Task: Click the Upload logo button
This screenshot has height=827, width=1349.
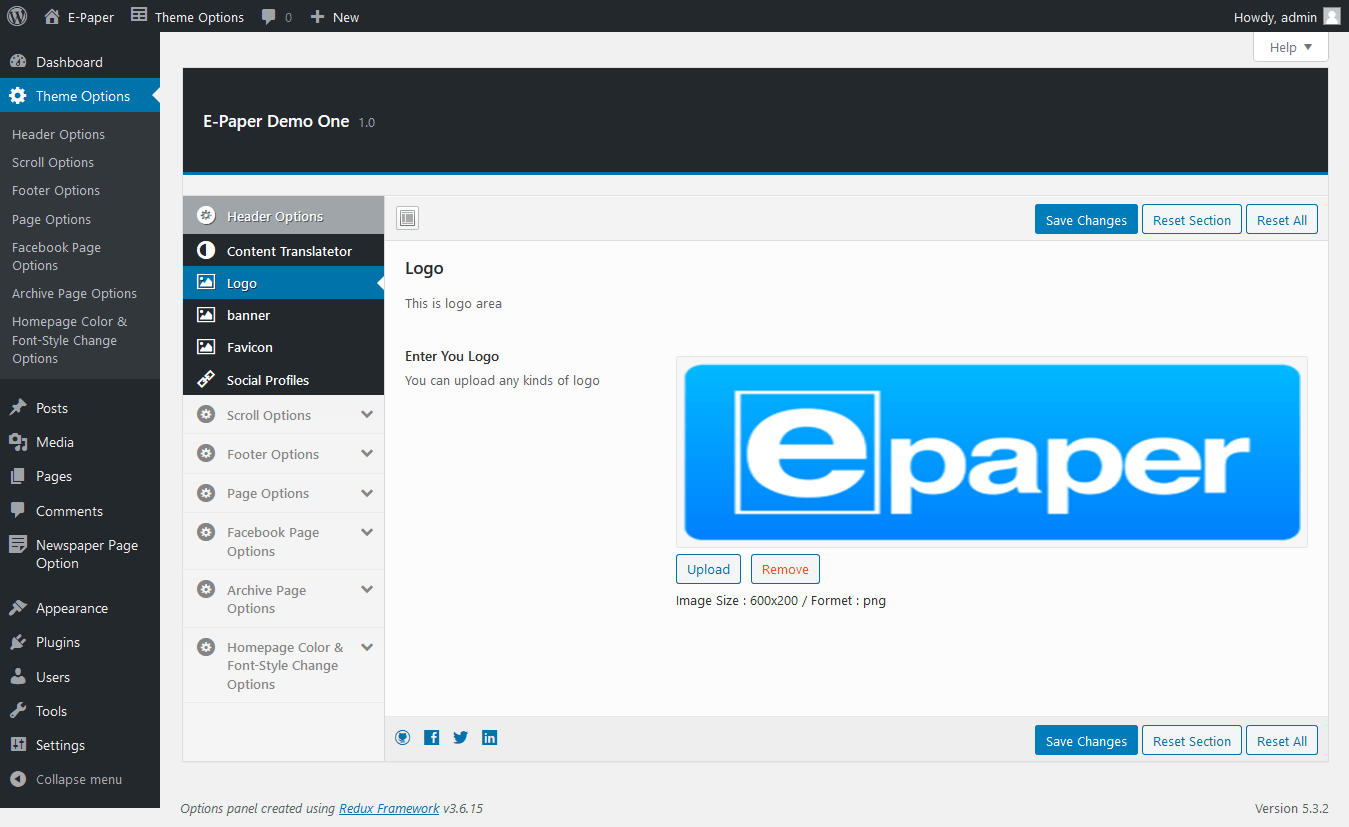Action: 709,569
